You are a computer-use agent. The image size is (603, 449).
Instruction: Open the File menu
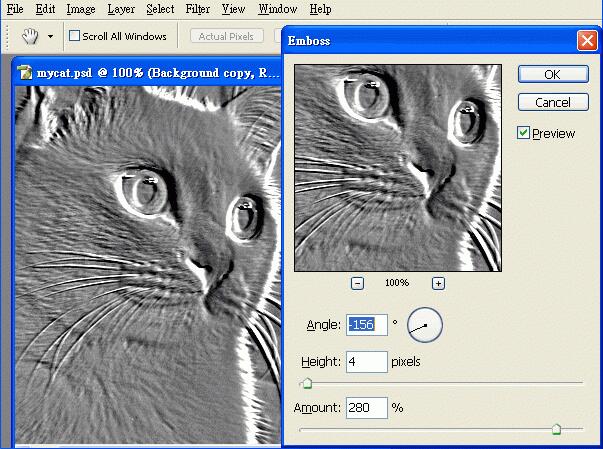click(x=15, y=9)
